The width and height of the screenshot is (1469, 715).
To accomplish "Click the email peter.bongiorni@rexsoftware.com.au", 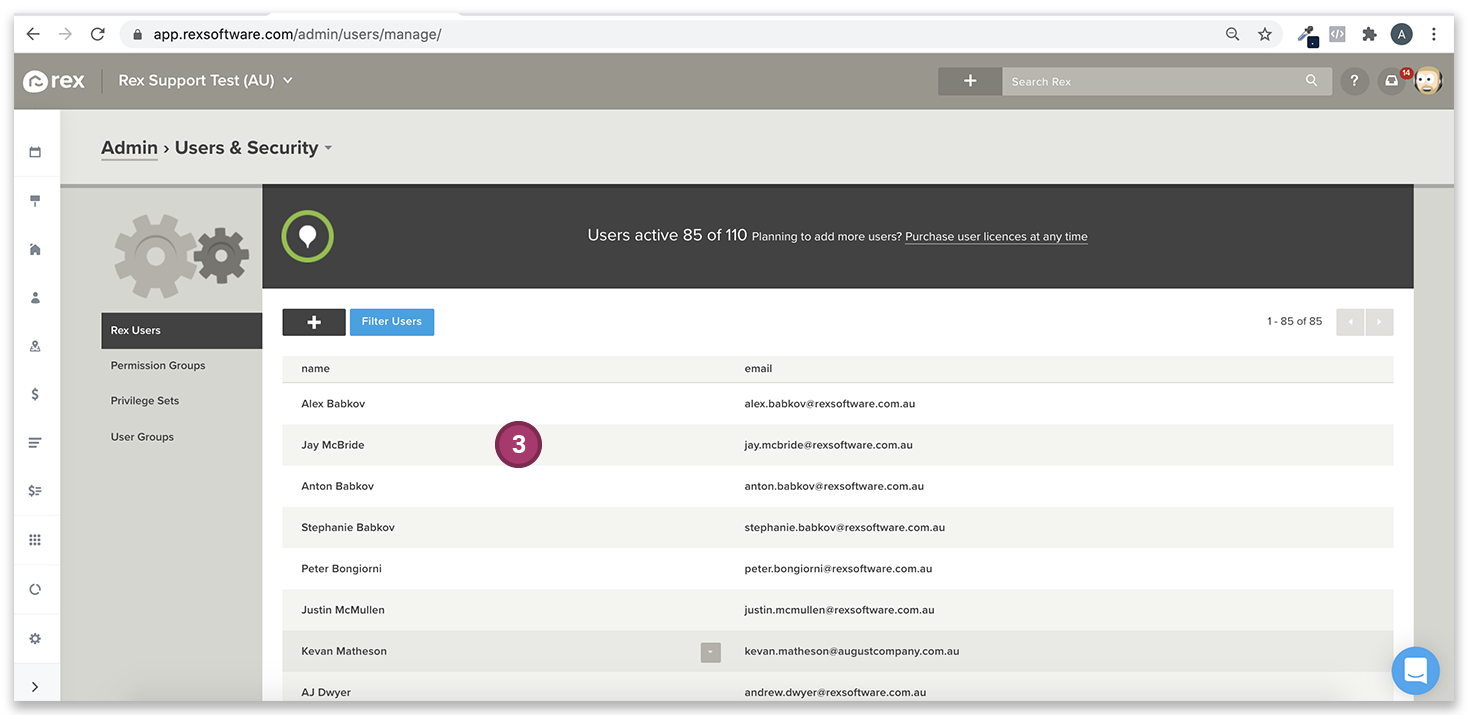I will 838,568.
